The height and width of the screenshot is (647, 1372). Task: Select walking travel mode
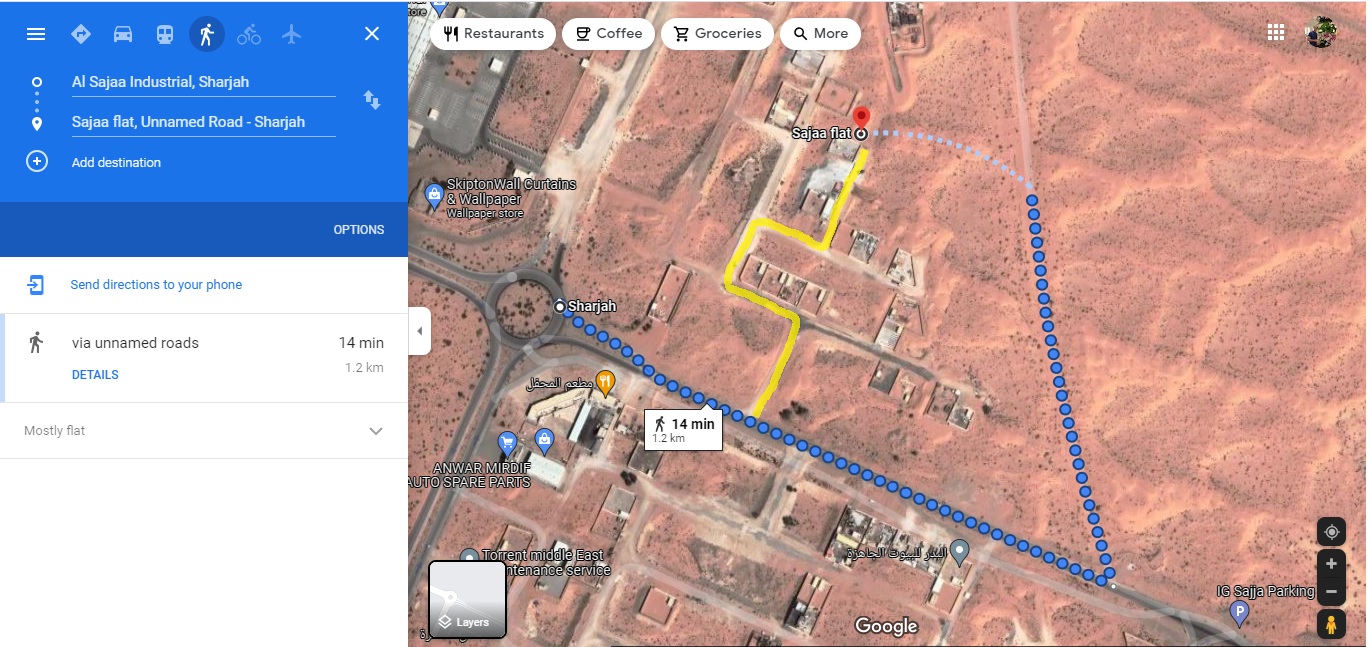pos(207,34)
